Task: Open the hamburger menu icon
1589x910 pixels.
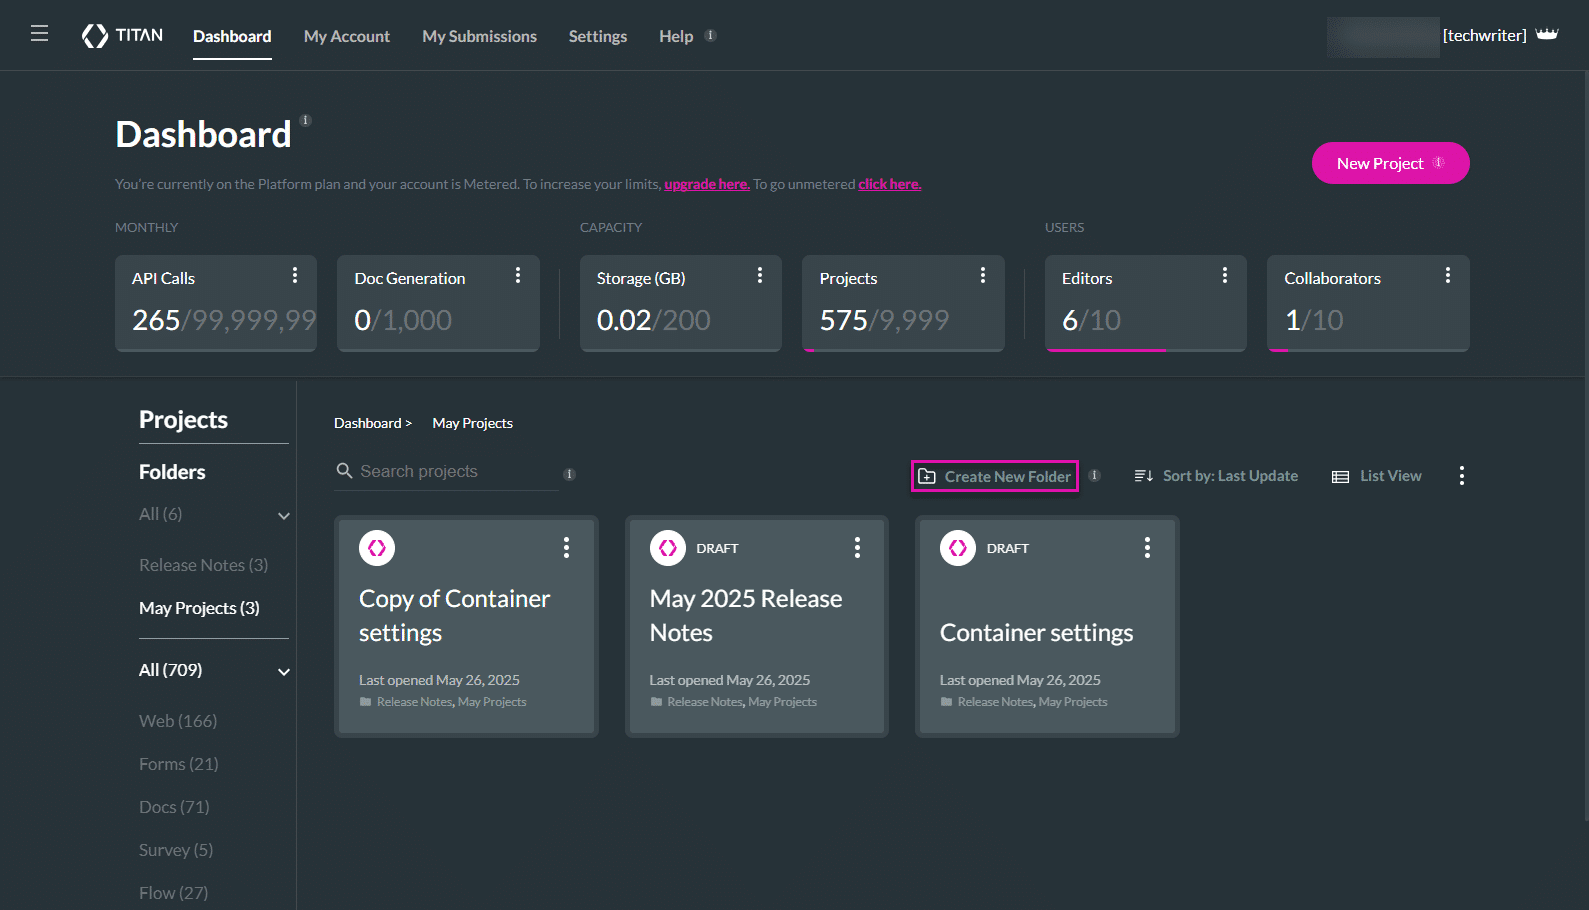Action: (39, 34)
